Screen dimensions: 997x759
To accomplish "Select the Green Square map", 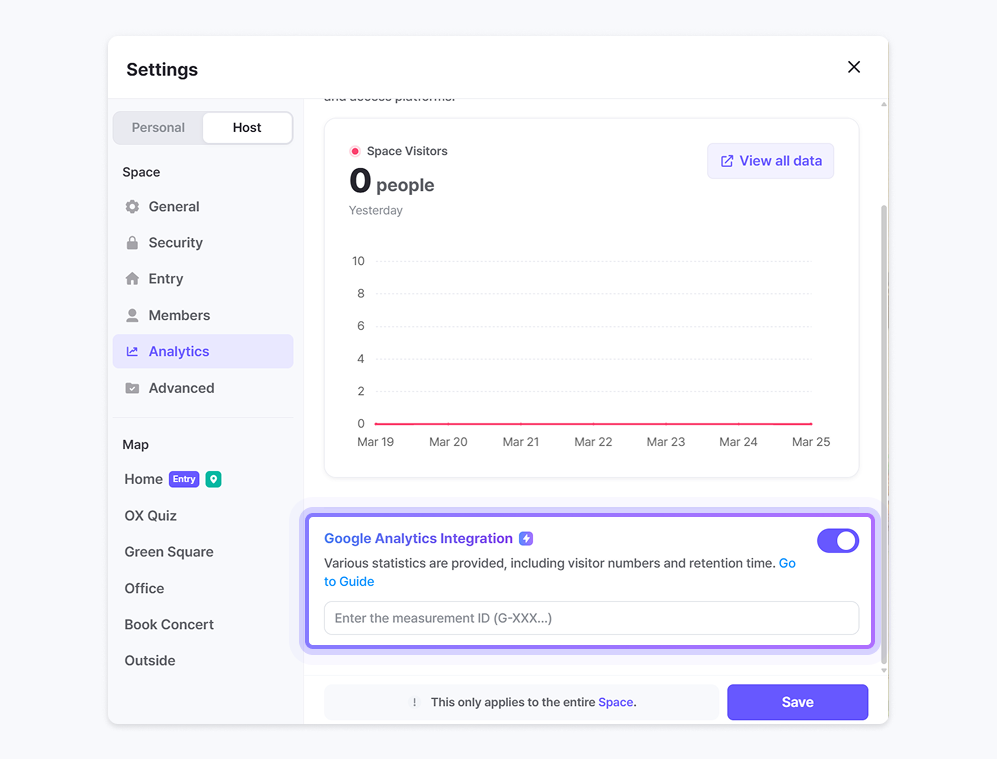I will click(x=168, y=552).
